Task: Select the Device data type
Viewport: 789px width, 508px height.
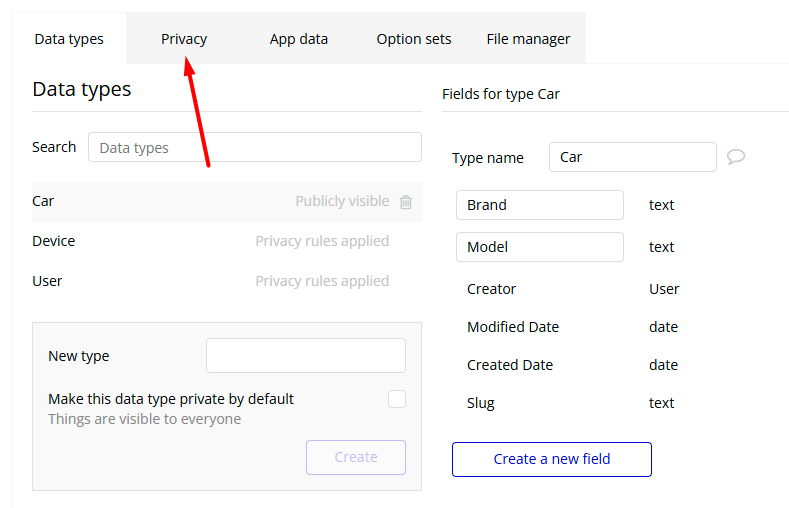Action: (x=54, y=241)
